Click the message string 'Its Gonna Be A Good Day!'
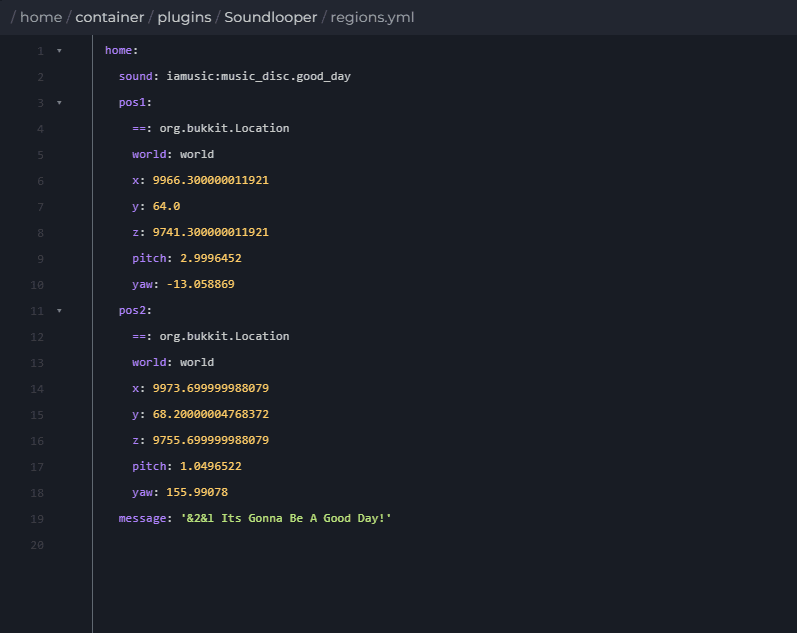 pyautogui.click(x=286, y=518)
